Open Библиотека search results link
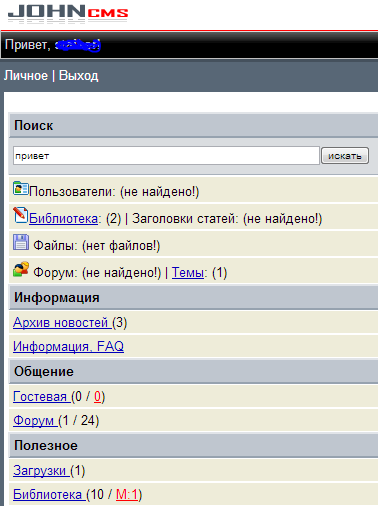378x506 pixels. click(63, 219)
